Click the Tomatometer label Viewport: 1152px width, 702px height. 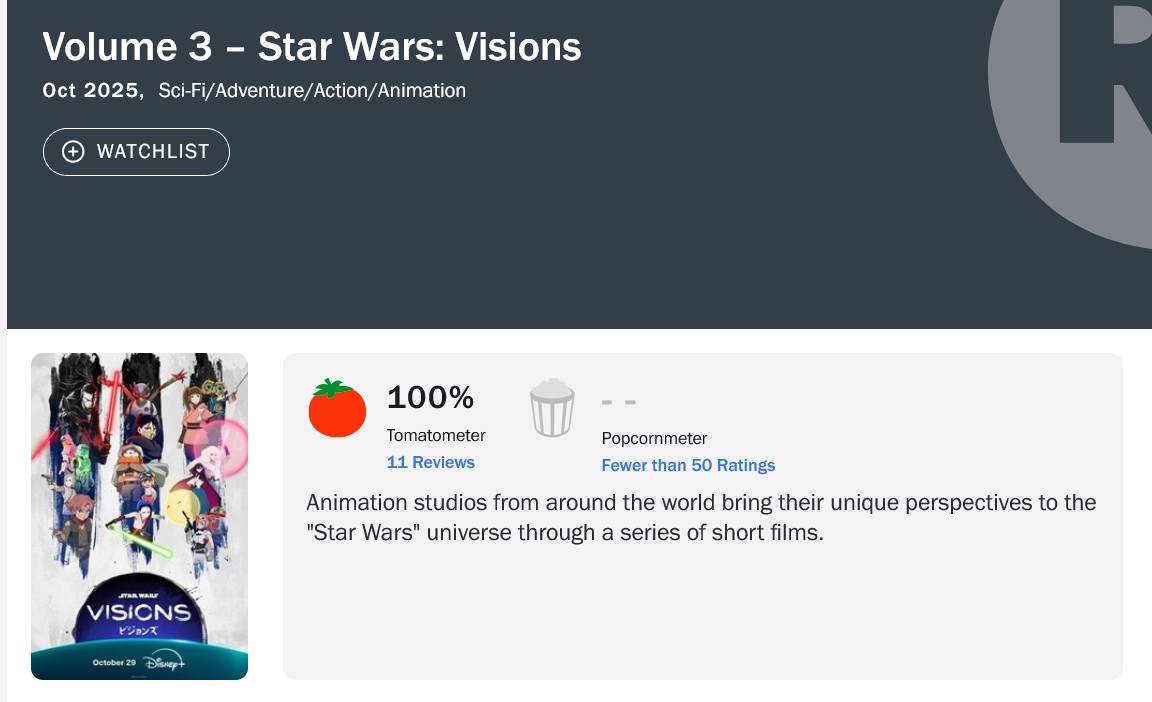click(436, 435)
